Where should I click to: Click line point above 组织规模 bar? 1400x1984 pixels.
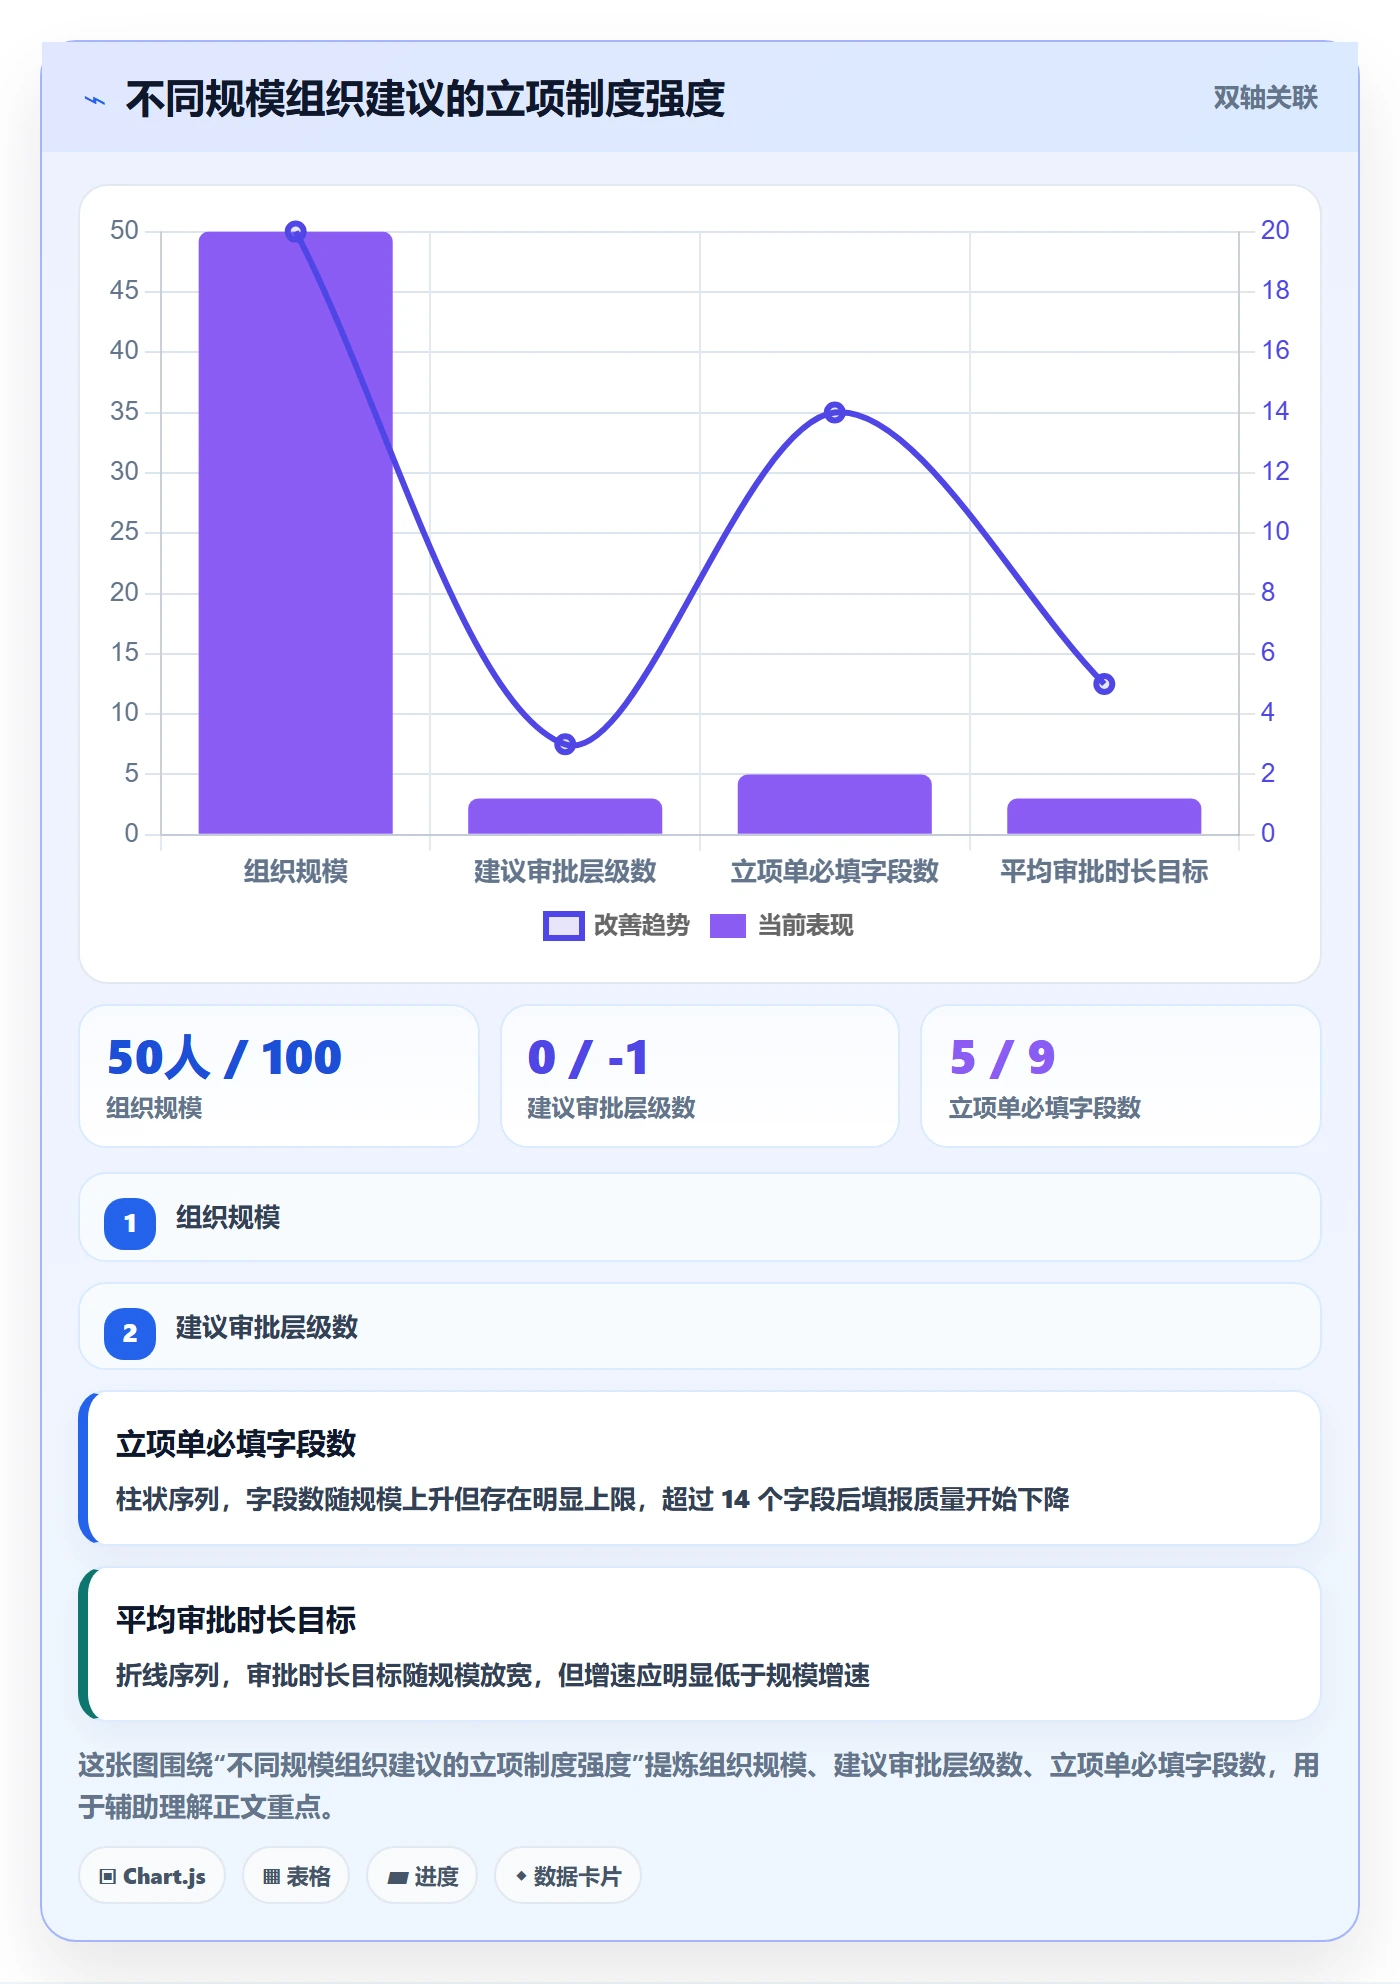tap(295, 232)
